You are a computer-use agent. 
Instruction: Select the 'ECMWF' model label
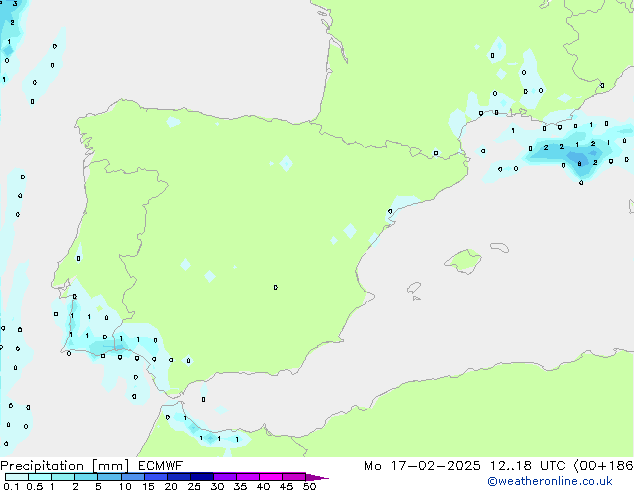(x=161, y=466)
